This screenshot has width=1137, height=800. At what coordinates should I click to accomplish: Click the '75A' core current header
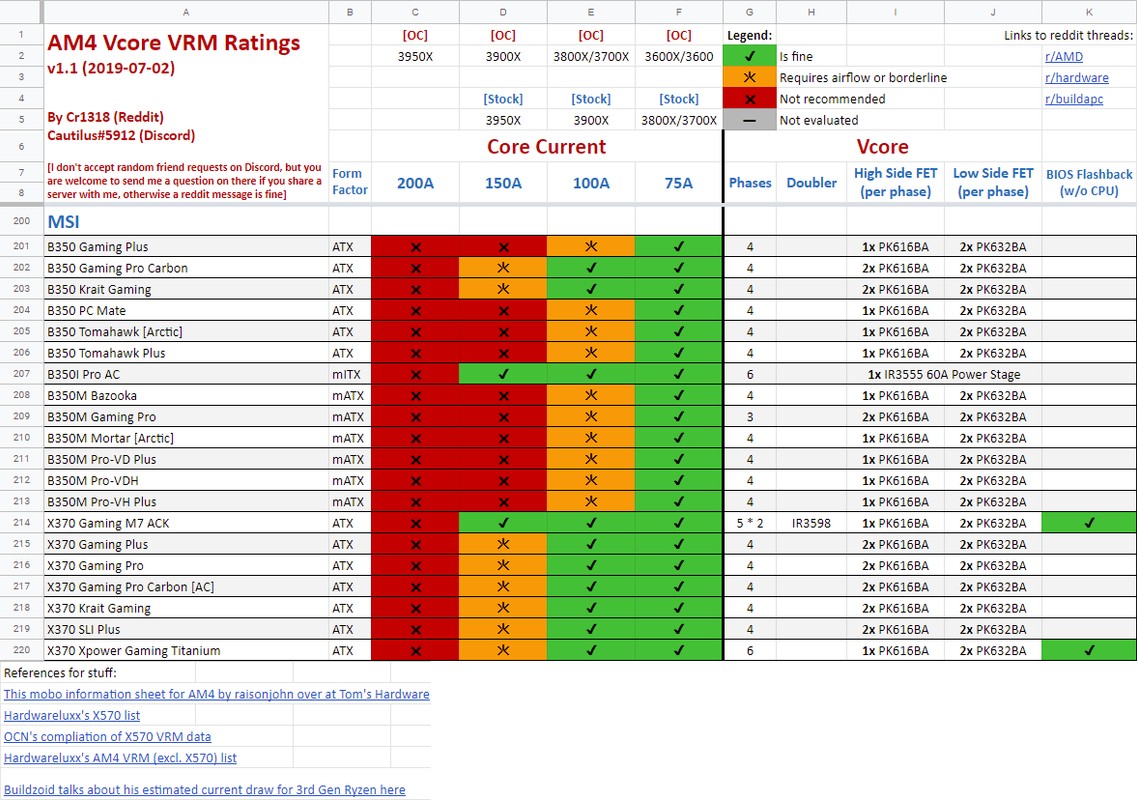[x=679, y=183]
